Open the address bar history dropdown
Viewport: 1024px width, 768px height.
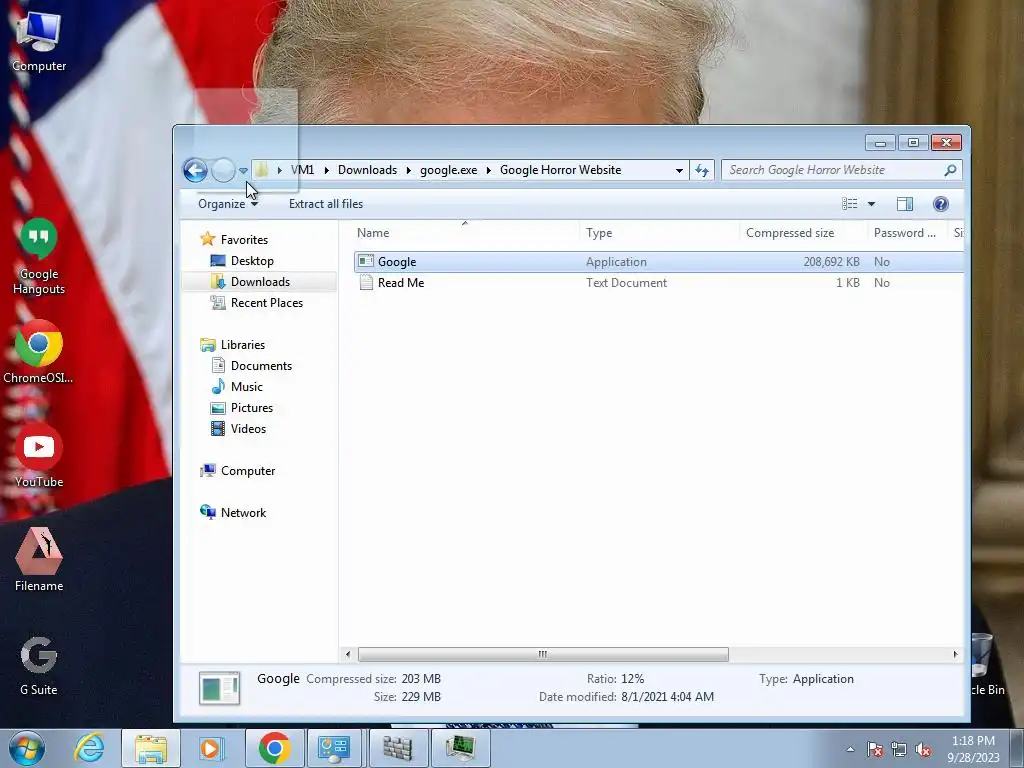[x=679, y=170]
